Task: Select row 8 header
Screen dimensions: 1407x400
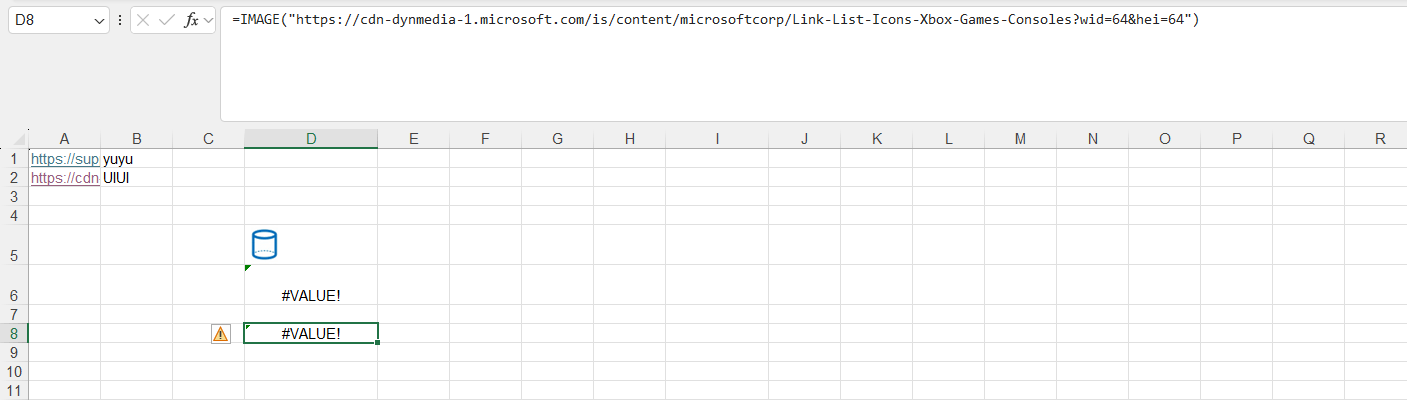Action: tap(14, 334)
